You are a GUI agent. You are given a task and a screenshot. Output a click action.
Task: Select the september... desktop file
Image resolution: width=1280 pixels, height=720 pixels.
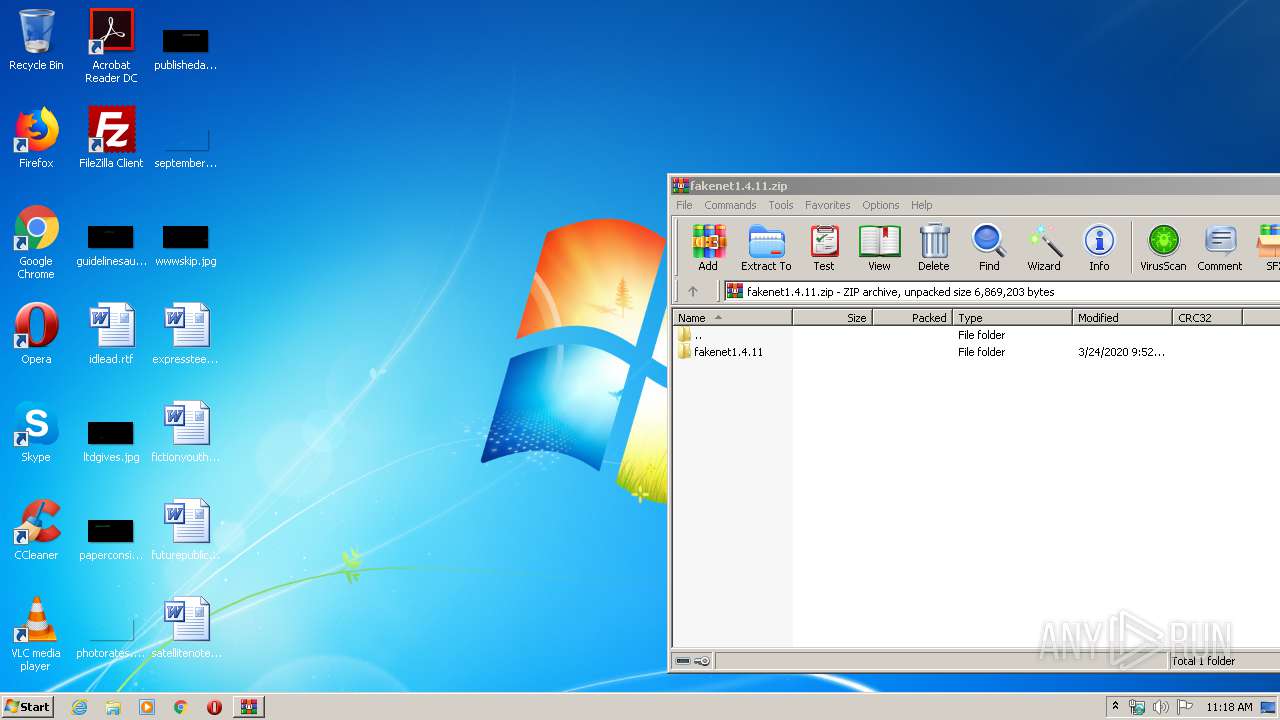186,147
